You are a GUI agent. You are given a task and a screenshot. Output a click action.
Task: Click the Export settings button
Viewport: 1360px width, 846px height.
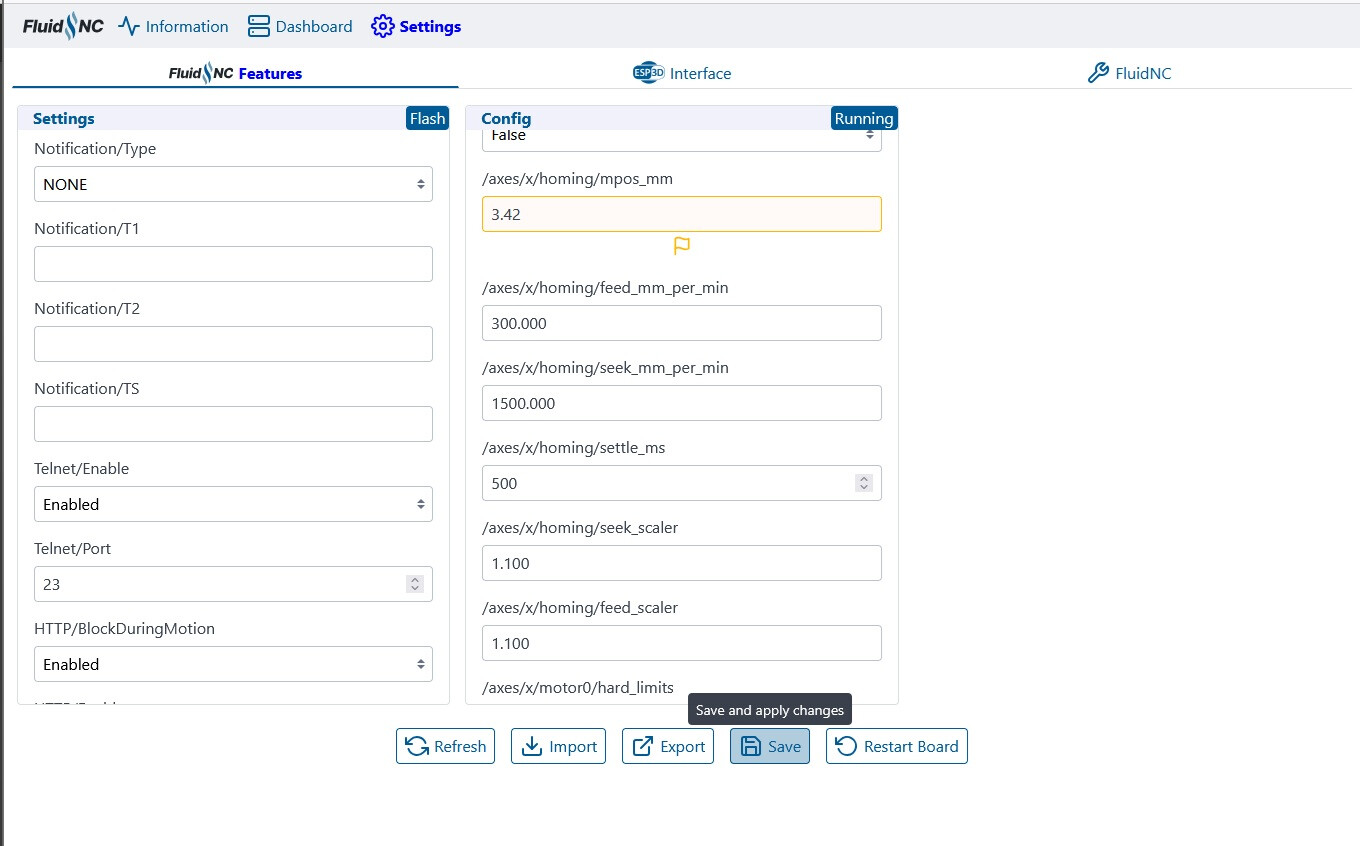pyautogui.click(x=668, y=746)
